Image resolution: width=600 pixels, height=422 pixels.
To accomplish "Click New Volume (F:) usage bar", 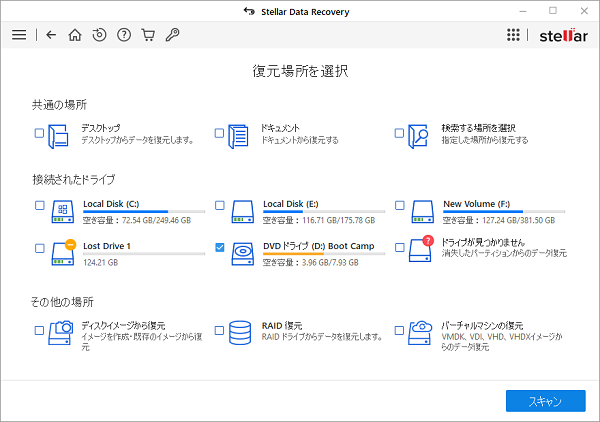I will click(x=504, y=211).
